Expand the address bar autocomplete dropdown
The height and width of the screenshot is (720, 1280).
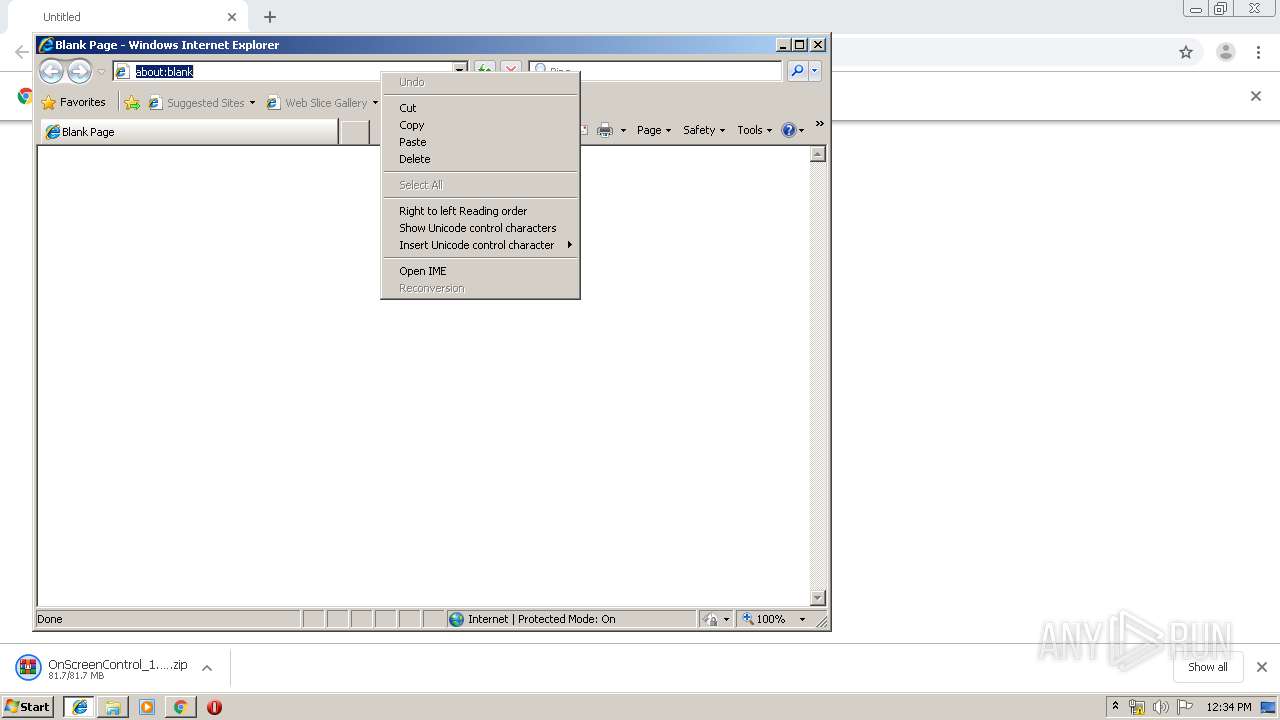[x=460, y=71]
